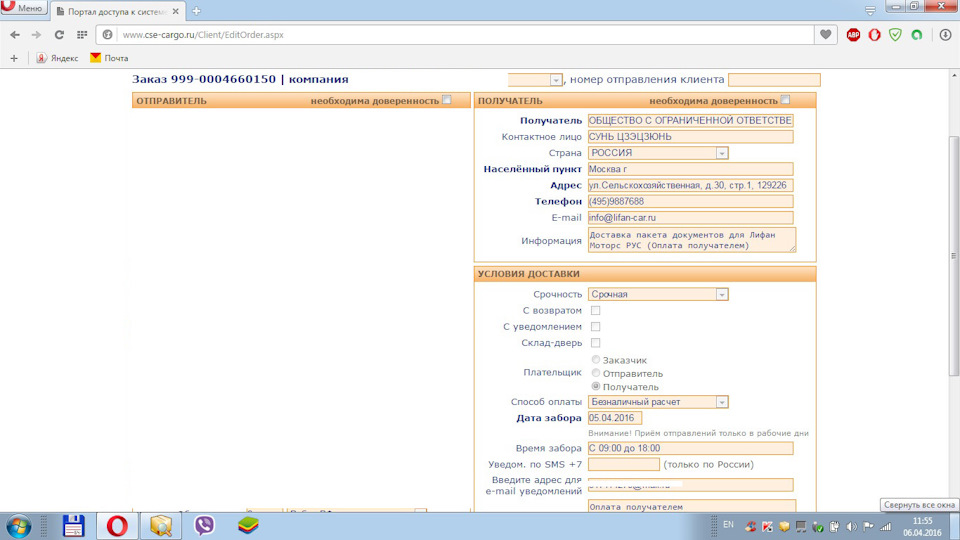Click the E-mail info@lifan-car.ru field
The height and width of the screenshot is (540, 960).
pyautogui.click(x=691, y=217)
